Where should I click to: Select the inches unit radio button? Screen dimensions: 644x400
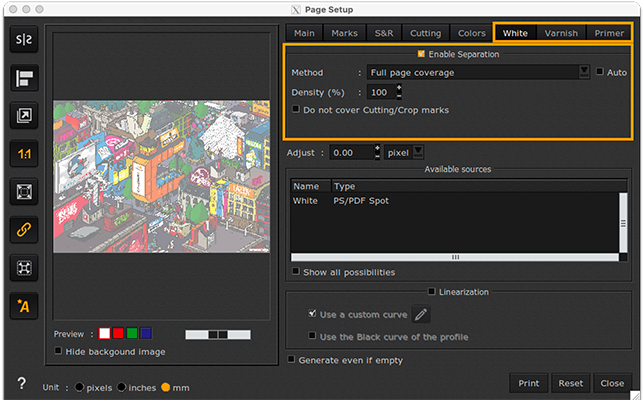point(122,387)
